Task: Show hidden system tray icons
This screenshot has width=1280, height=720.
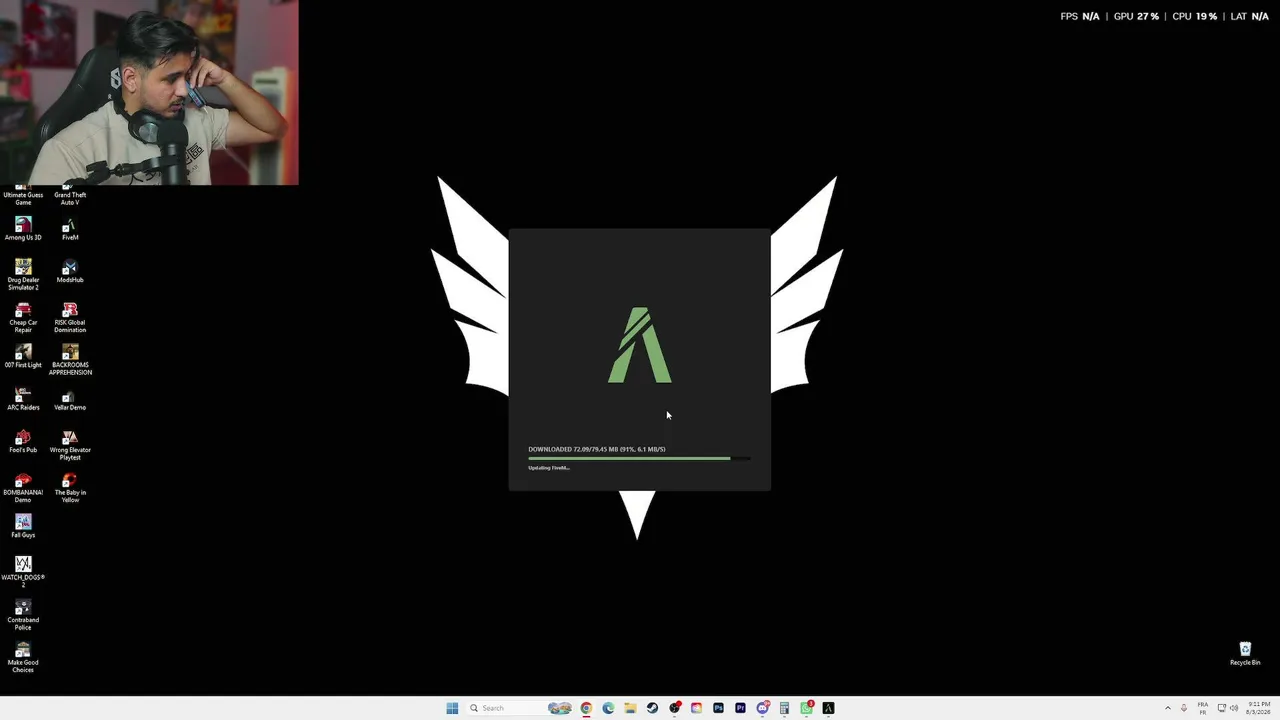Action: (1169, 708)
